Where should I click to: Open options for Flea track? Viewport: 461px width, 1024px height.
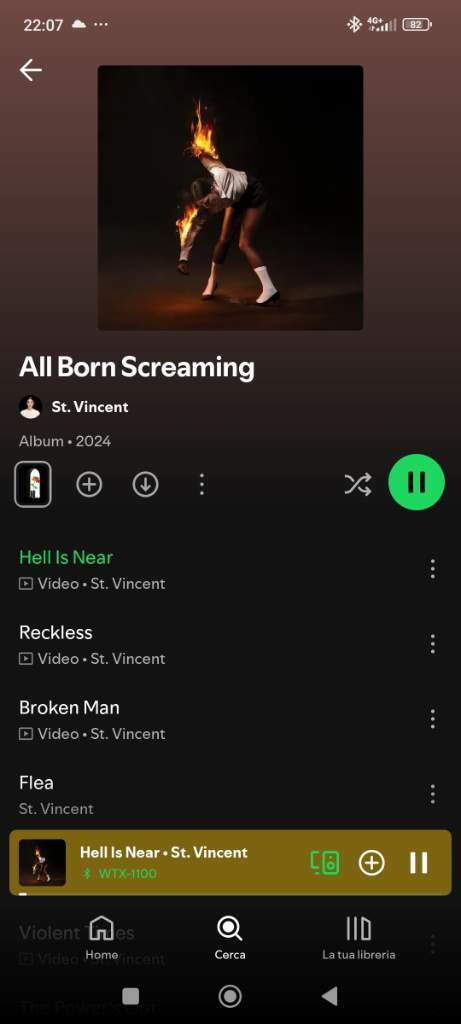point(432,794)
